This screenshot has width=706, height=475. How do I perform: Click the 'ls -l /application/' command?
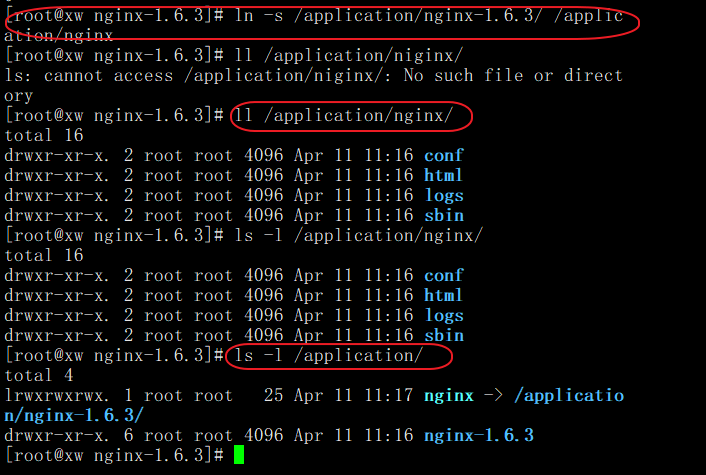tap(329, 356)
